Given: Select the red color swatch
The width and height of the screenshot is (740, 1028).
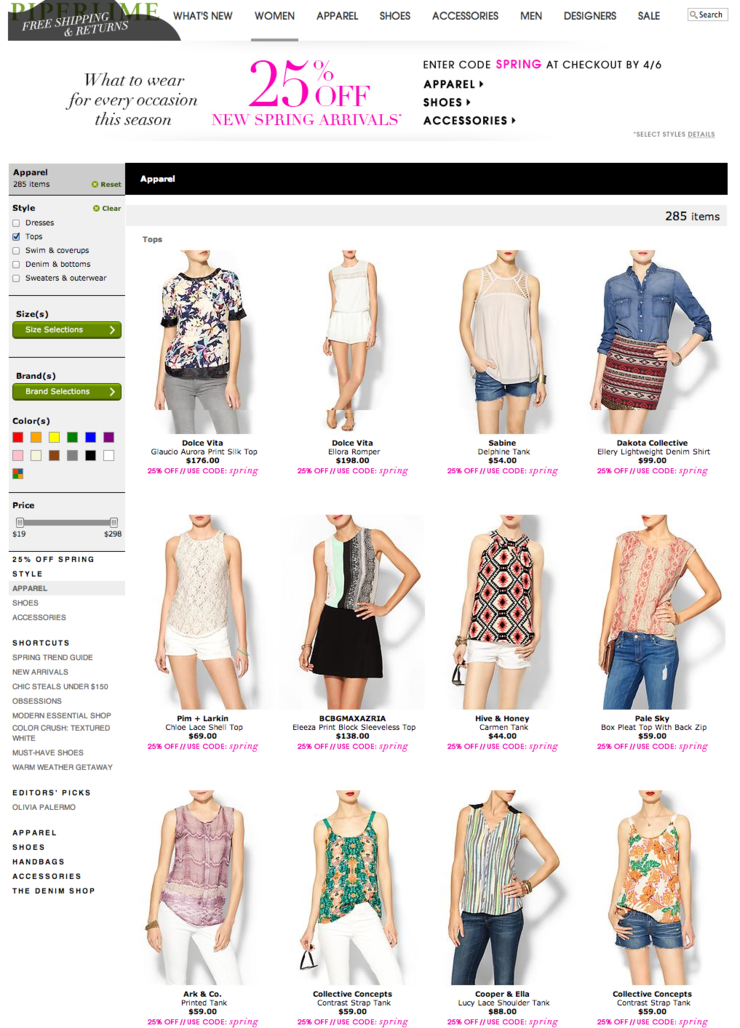Looking at the screenshot, I should (x=18, y=437).
